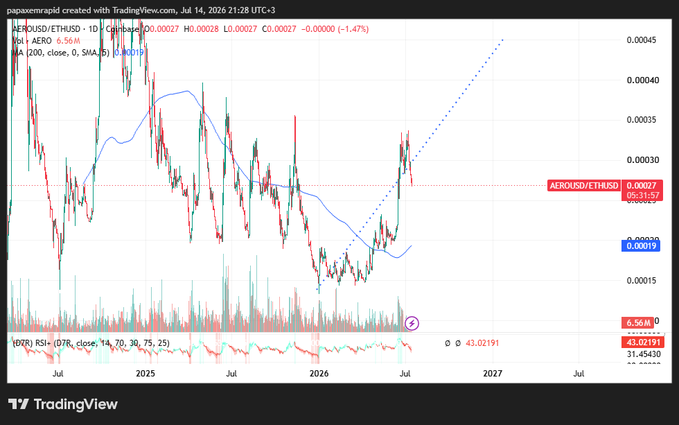
Task: Click the papaxemrapid attribution header text
Action: [x=141, y=10]
